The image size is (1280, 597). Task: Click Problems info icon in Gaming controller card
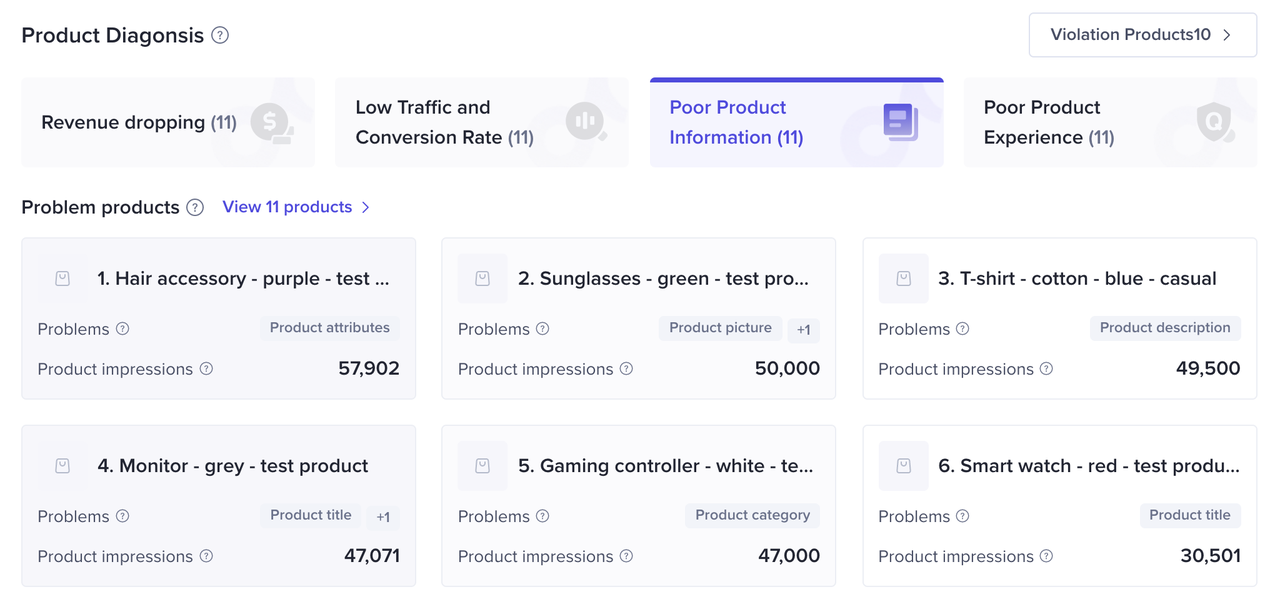pos(542,516)
